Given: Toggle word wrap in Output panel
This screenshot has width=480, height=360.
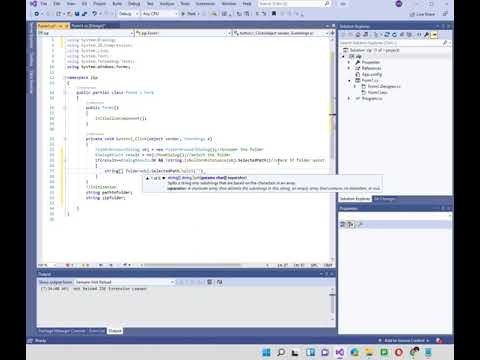Looking at the screenshot, I should point(220,282).
